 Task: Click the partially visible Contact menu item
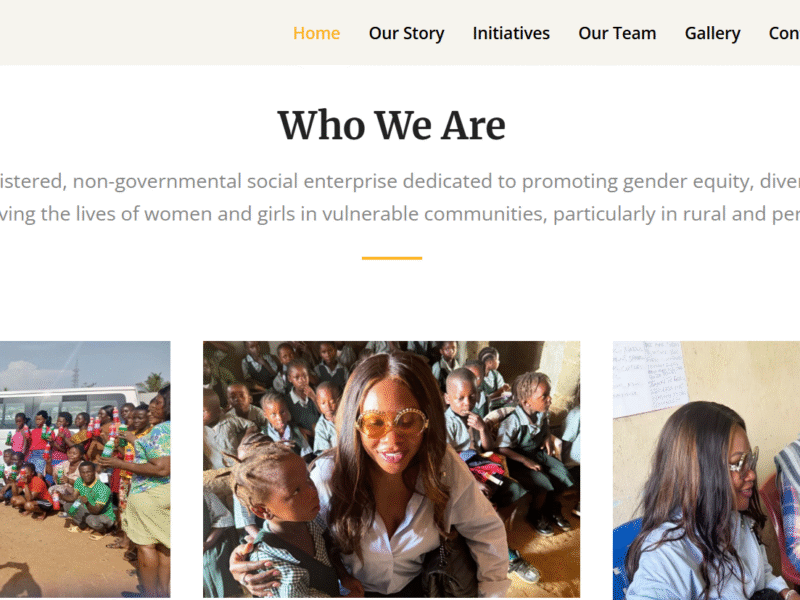[784, 33]
